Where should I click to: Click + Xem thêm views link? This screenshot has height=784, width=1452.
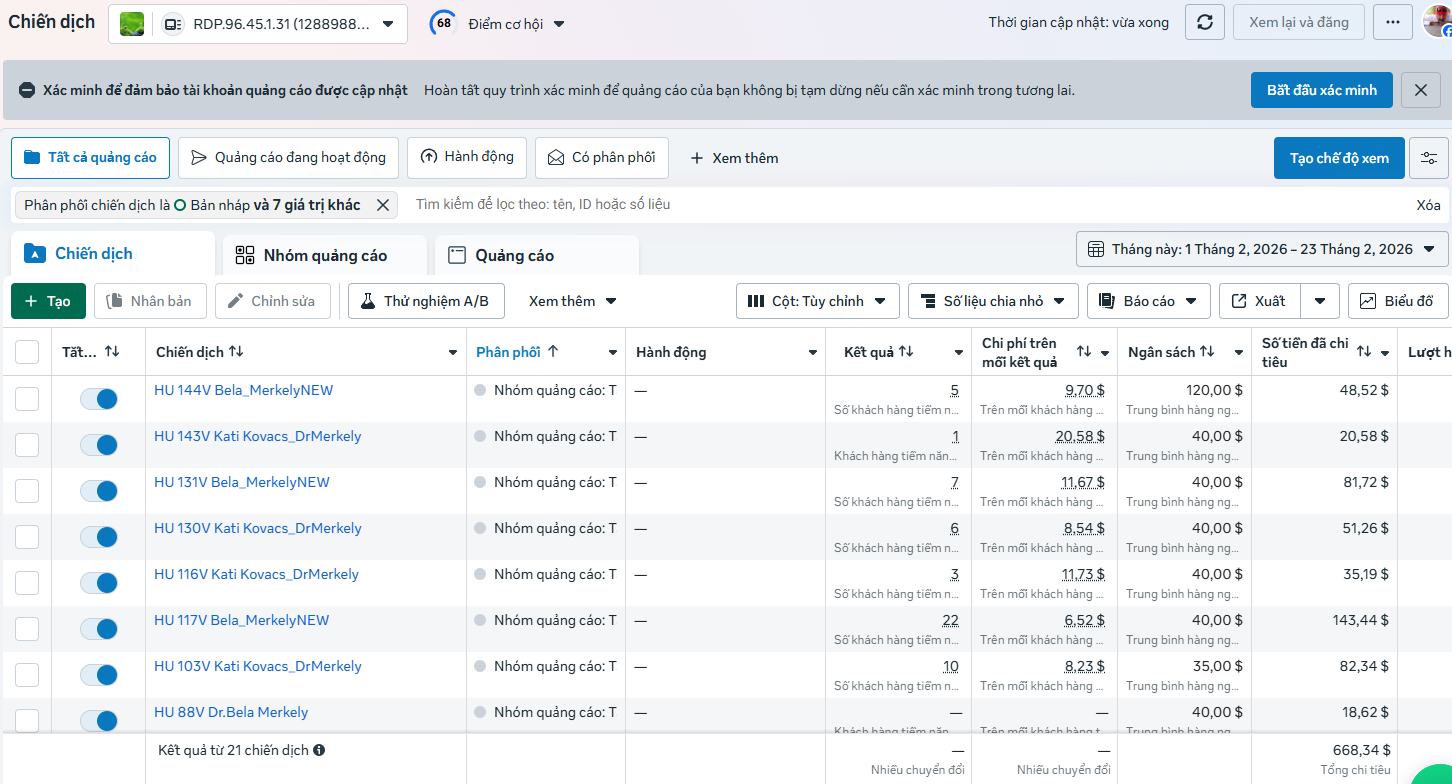click(734, 158)
